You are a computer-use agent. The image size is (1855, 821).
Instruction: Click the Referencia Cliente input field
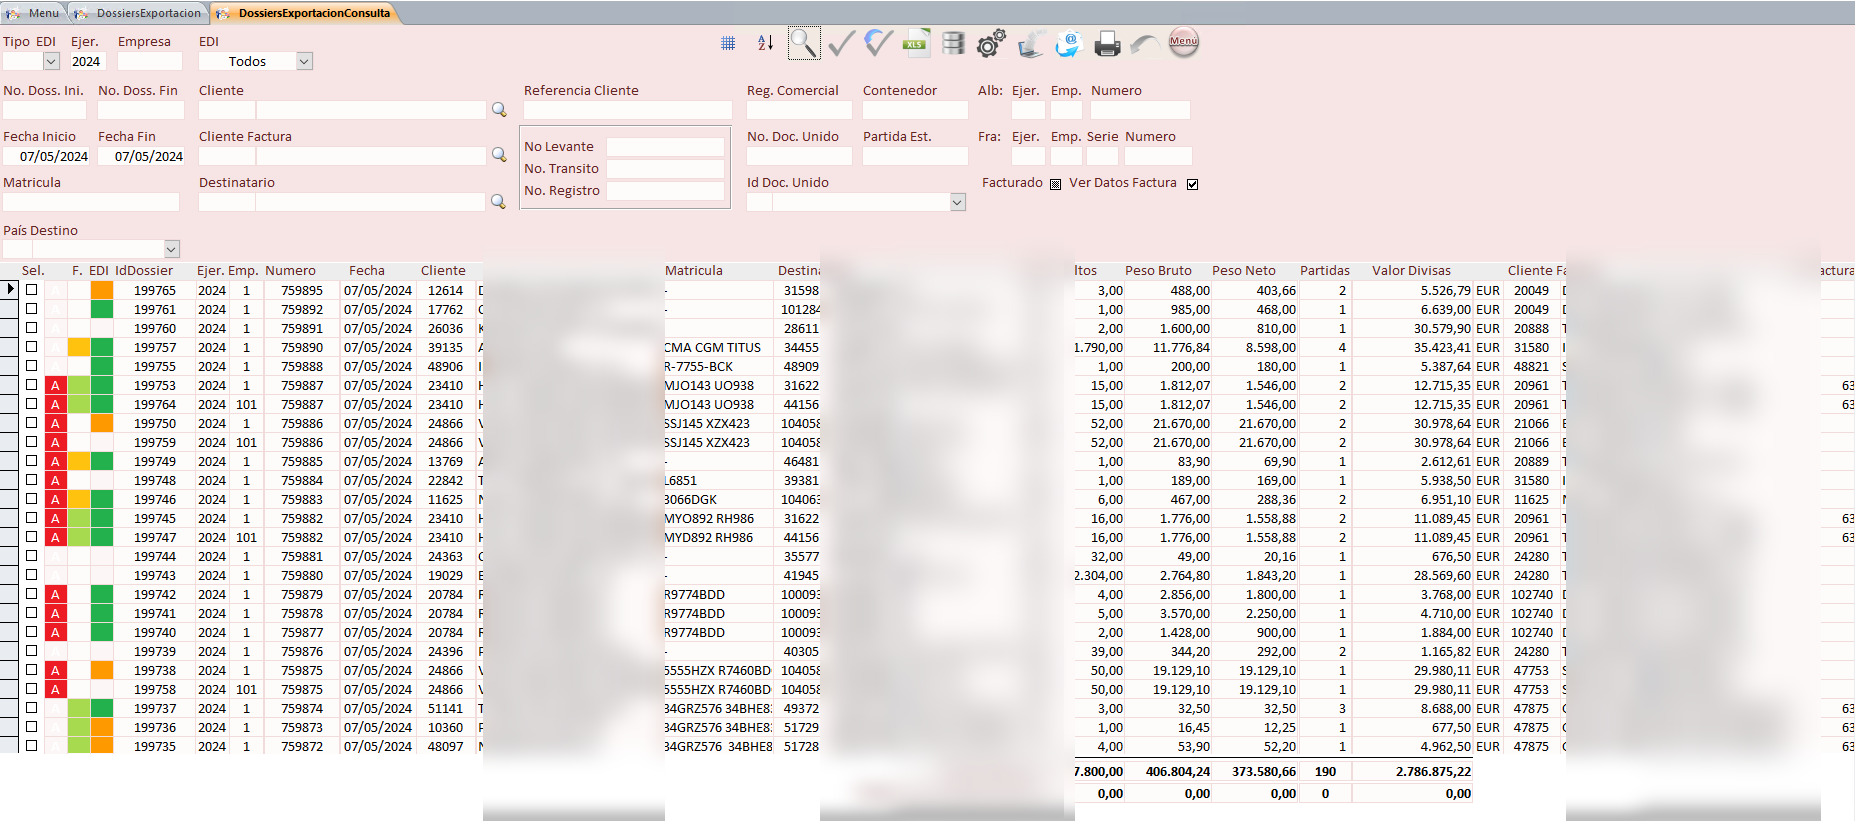[x=628, y=110]
